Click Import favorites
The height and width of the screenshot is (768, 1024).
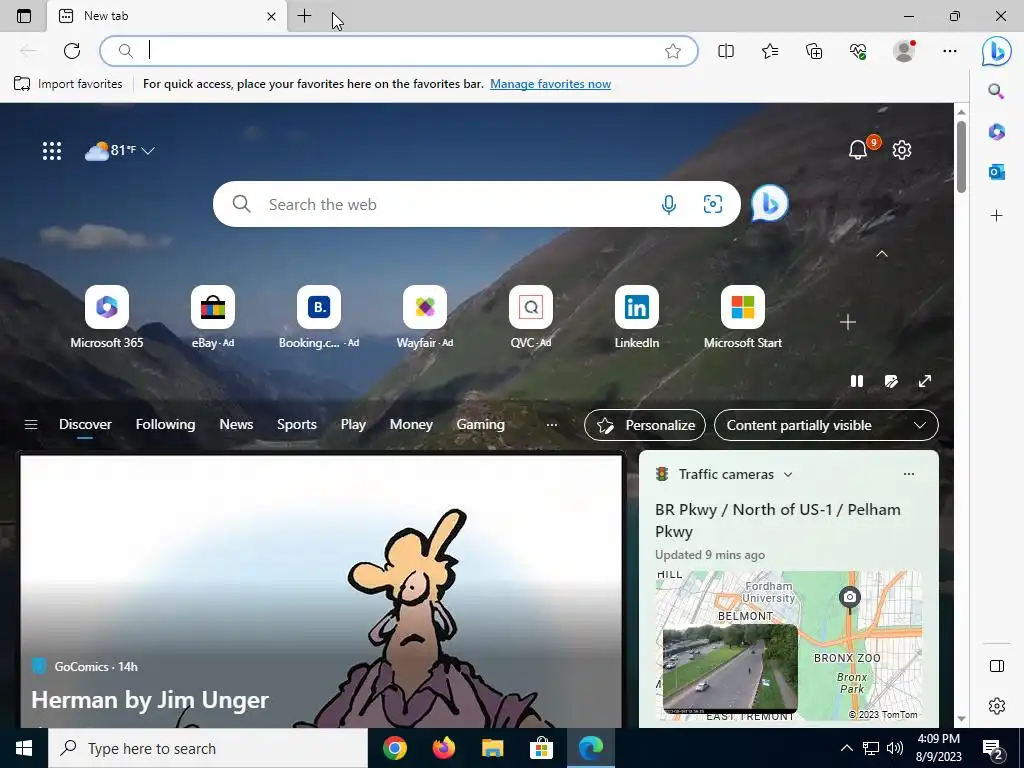(68, 84)
